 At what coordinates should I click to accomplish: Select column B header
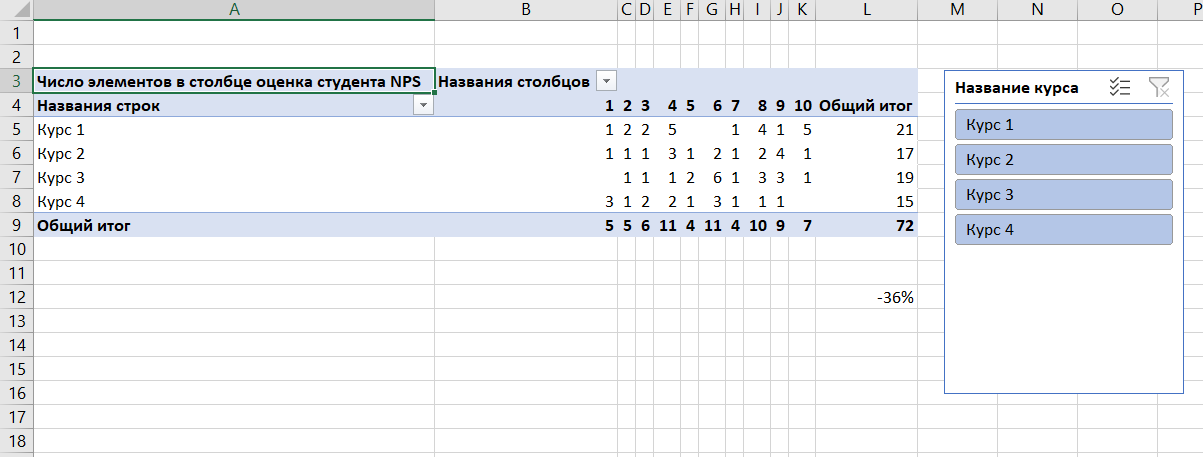click(x=526, y=10)
